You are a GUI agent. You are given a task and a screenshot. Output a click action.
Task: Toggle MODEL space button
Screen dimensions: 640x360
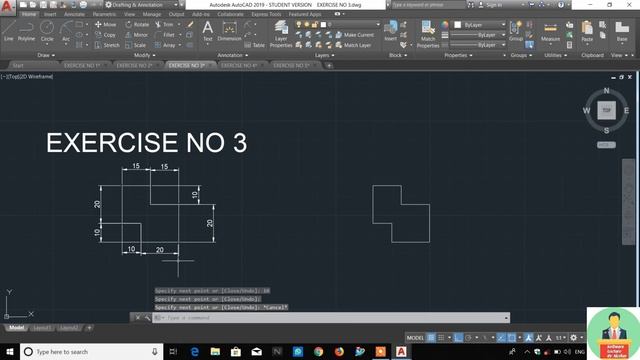tap(415, 338)
